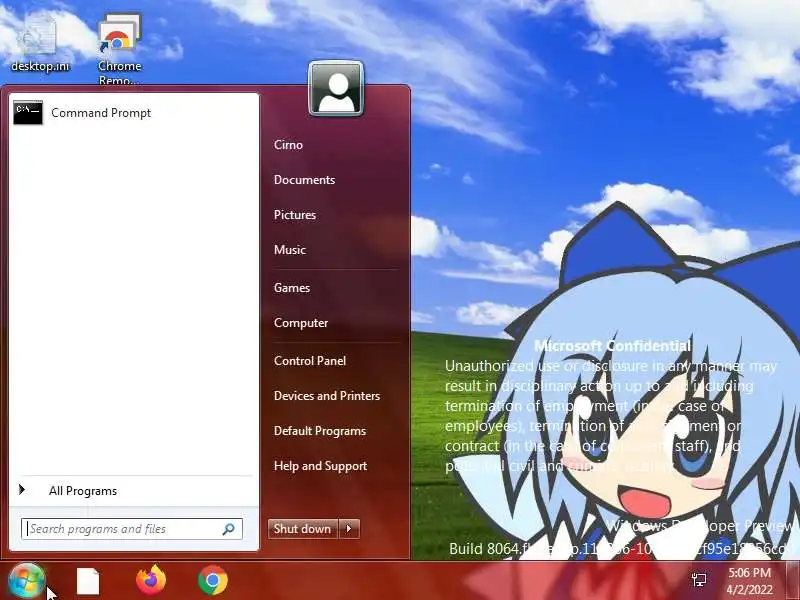The image size is (800, 600).
Task: Launch Firefox from the taskbar
Action: pos(151,581)
